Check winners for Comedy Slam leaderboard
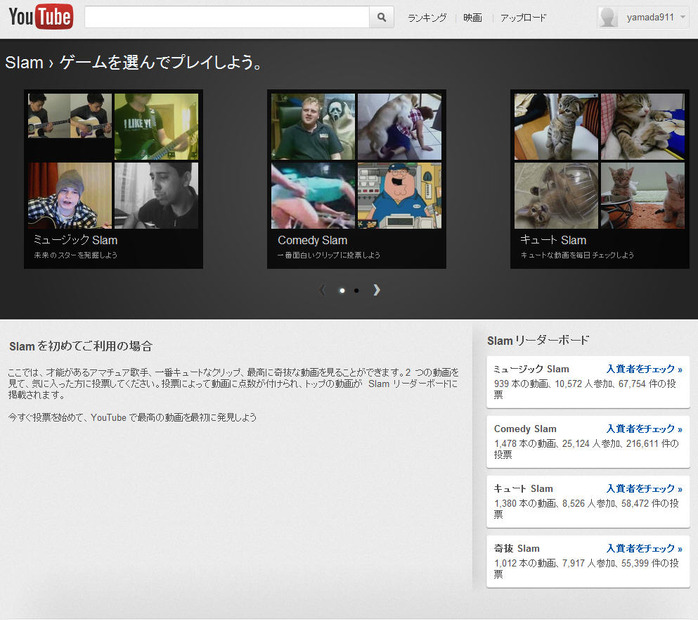This screenshot has width=698, height=620. [x=644, y=429]
